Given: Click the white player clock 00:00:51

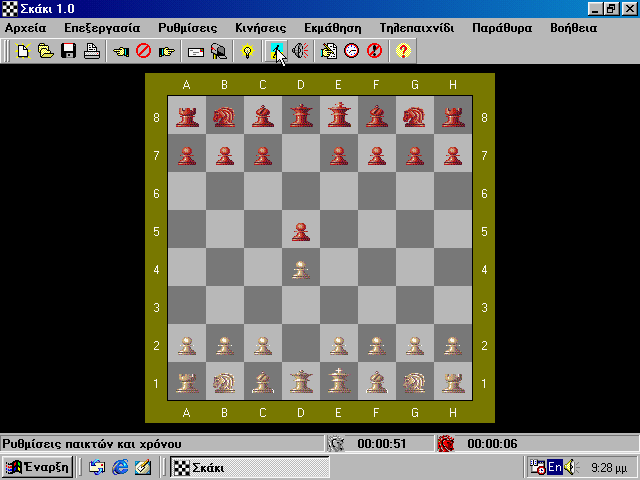Looking at the screenshot, I should pos(381,444).
